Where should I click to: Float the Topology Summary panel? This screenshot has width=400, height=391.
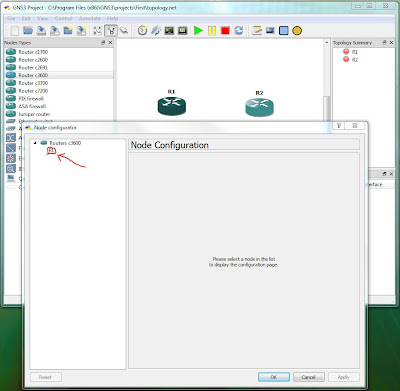click(x=384, y=43)
